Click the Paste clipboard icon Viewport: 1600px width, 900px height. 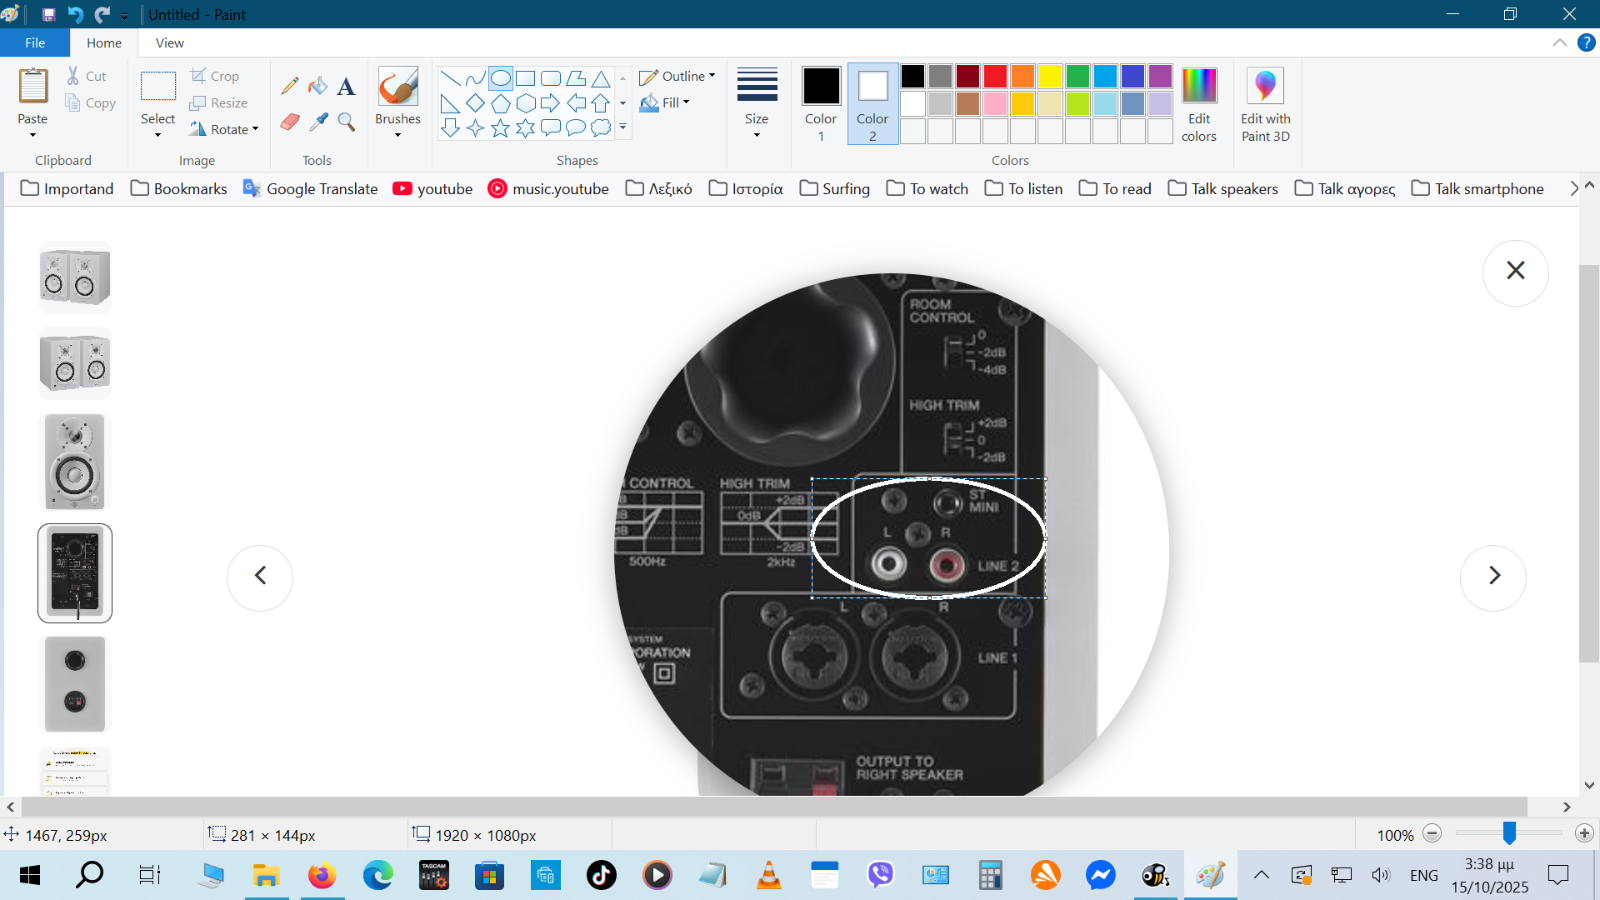pos(33,87)
